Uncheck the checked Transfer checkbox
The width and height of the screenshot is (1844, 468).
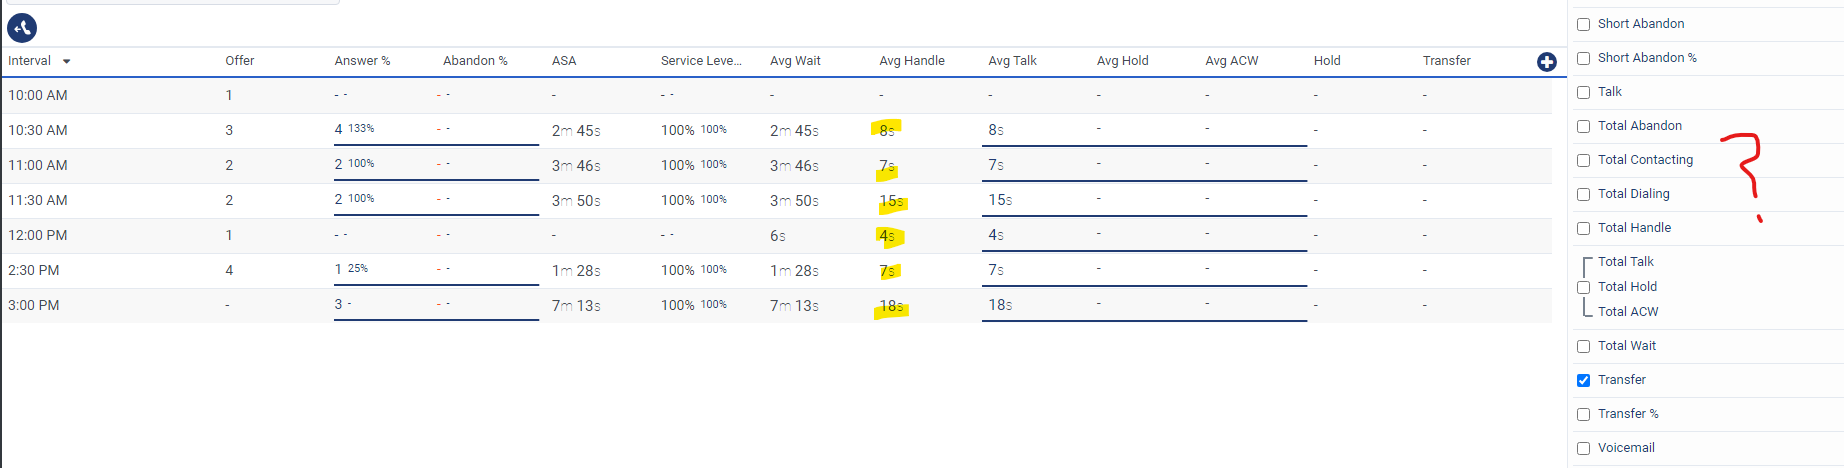1583,380
